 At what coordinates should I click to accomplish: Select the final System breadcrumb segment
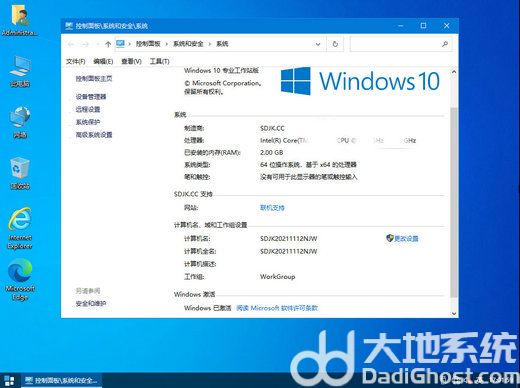(x=222, y=44)
